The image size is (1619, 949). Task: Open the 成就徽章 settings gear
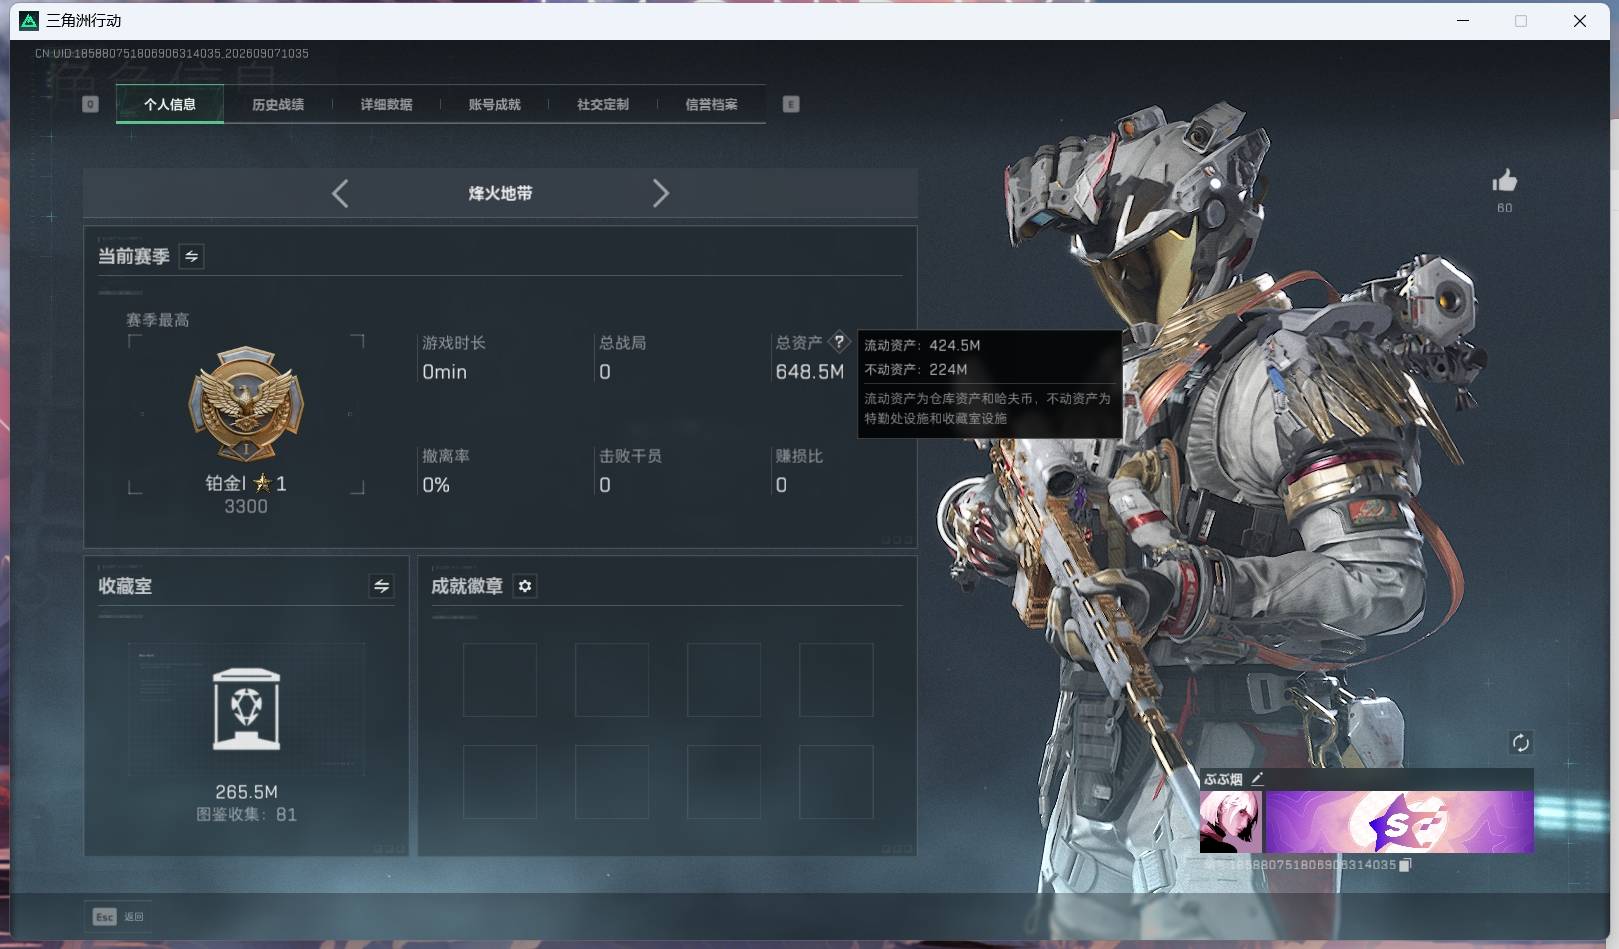coord(525,586)
